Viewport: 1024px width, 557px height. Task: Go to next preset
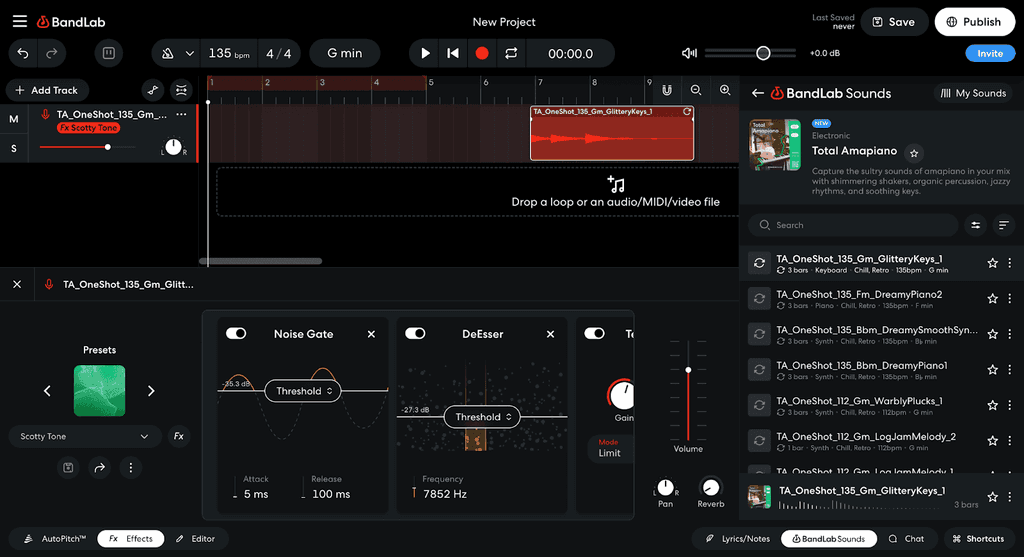click(151, 390)
